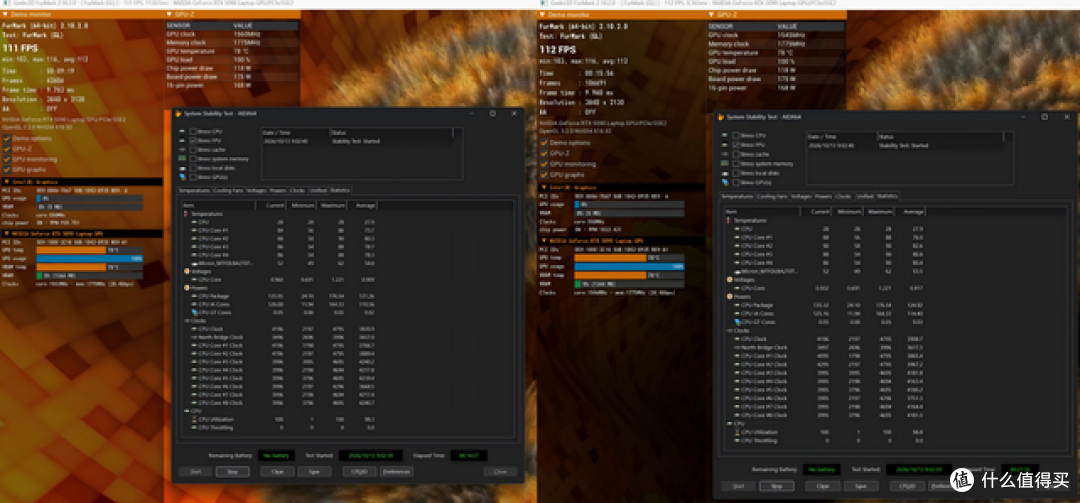Uncheck Stress FPU in left AIDA64 window
This screenshot has height=503, width=1080.
tap(193, 140)
